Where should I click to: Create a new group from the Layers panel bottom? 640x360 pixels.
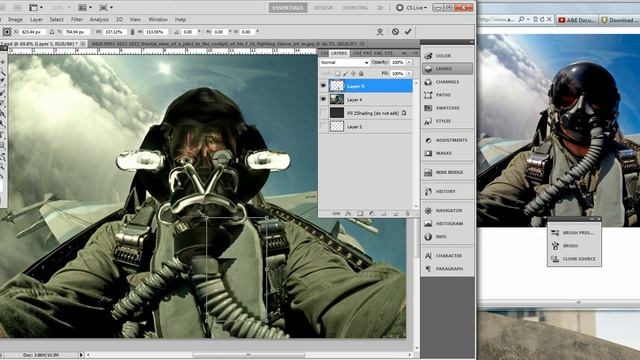point(384,213)
